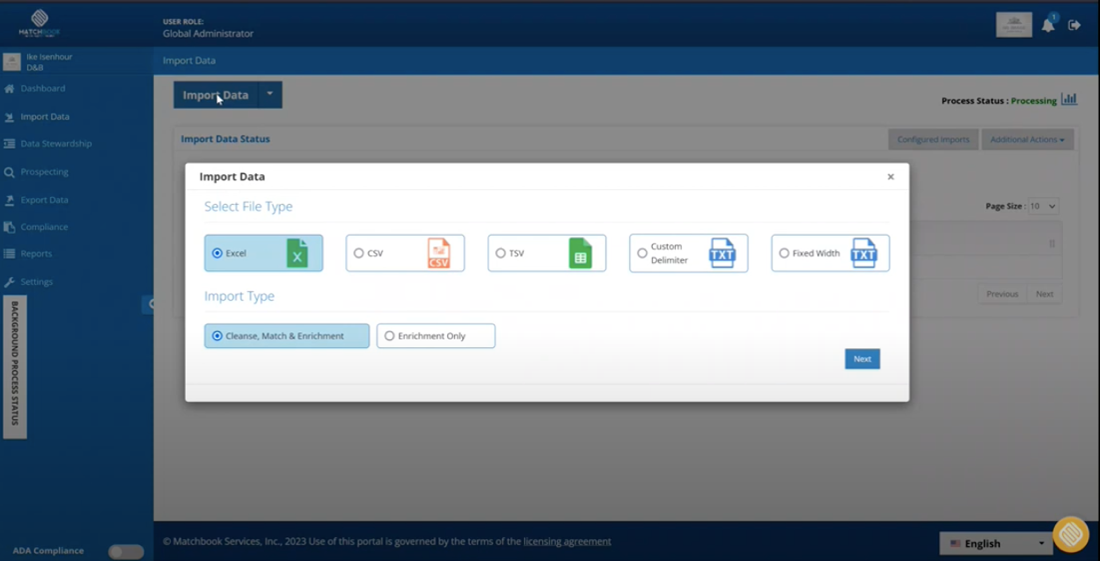This screenshot has width=1100, height=565.
Task: Go to Data Stewardship section
Action: (56, 144)
